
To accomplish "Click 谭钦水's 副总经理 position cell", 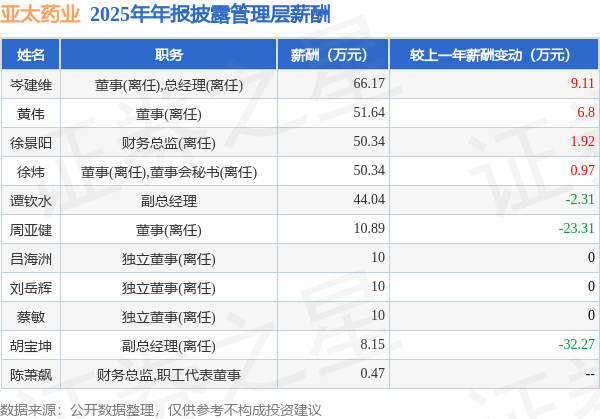I will (x=169, y=201).
